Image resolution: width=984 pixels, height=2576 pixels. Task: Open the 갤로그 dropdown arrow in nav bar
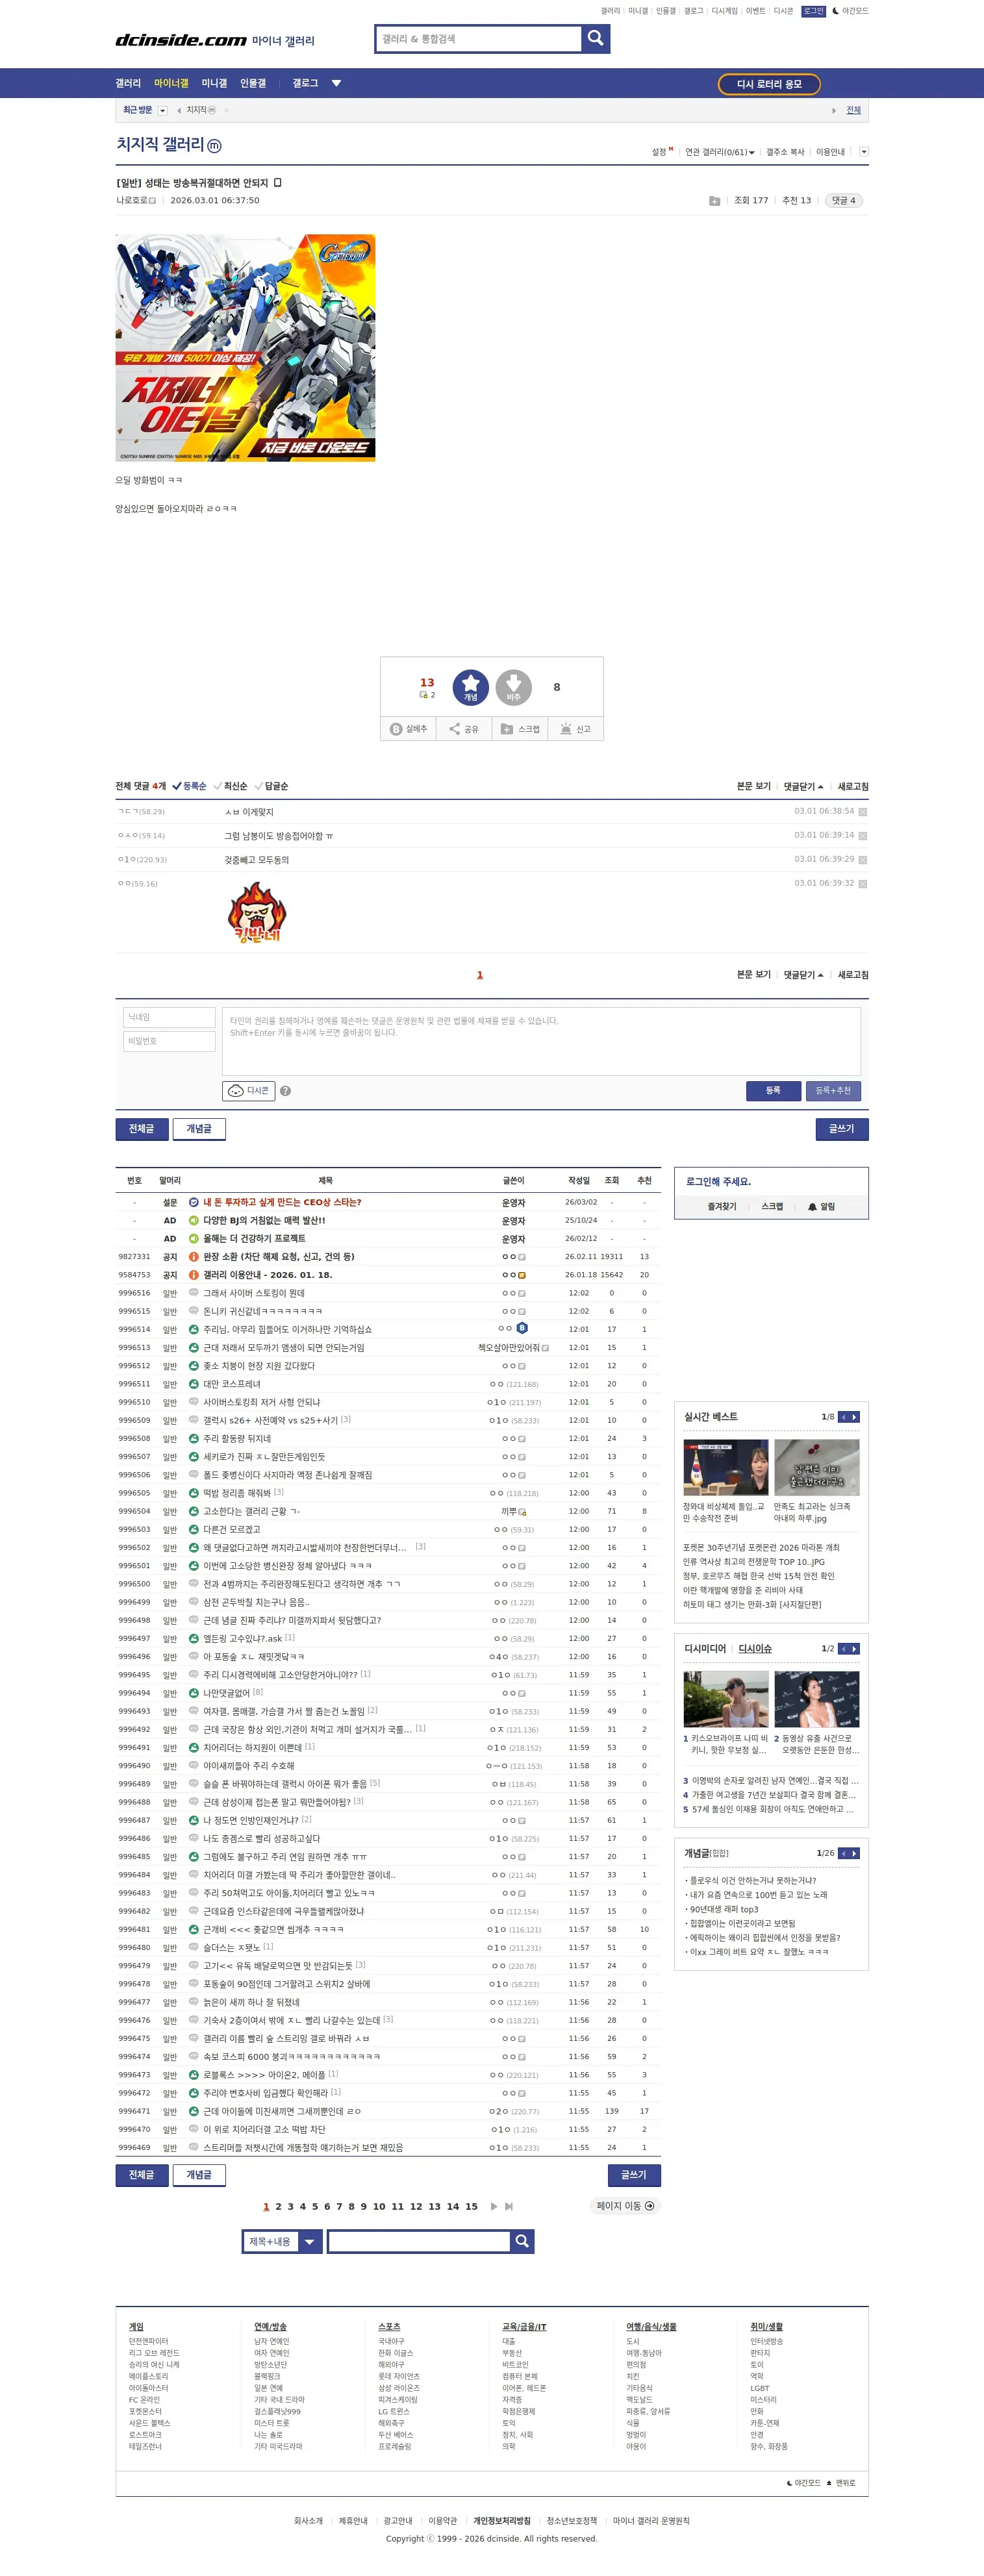pyautogui.click(x=336, y=83)
